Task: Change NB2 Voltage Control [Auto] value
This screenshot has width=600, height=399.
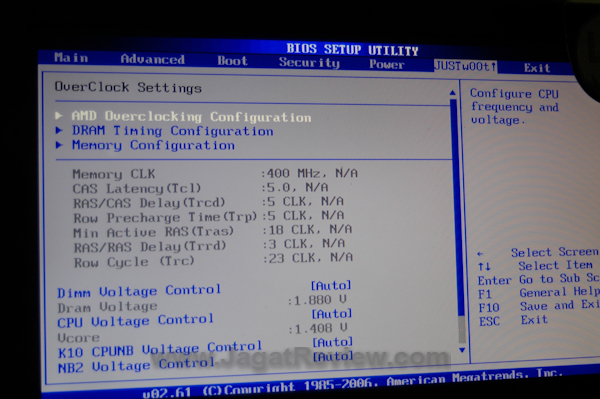Action: click(x=333, y=357)
